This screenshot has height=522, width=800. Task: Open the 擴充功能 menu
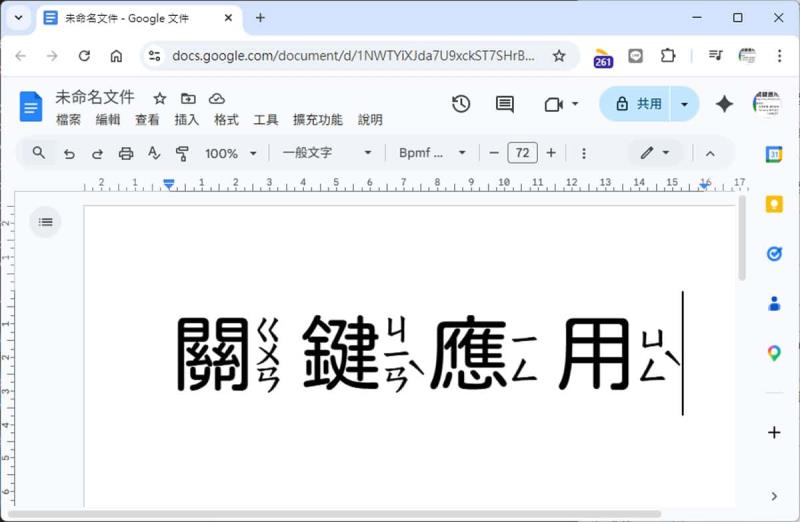pyautogui.click(x=318, y=120)
